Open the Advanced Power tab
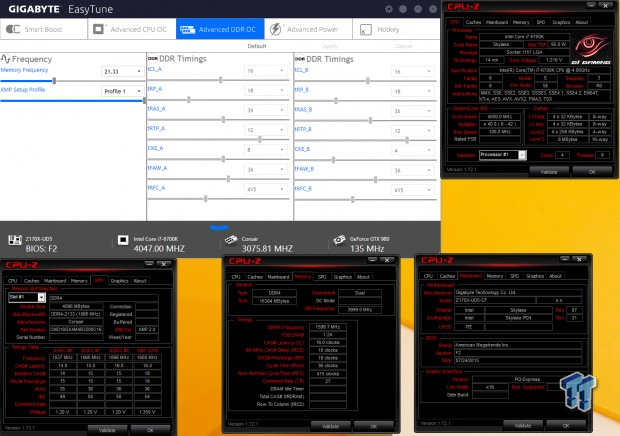Screen dimensions: 620x436 (x=308, y=29)
